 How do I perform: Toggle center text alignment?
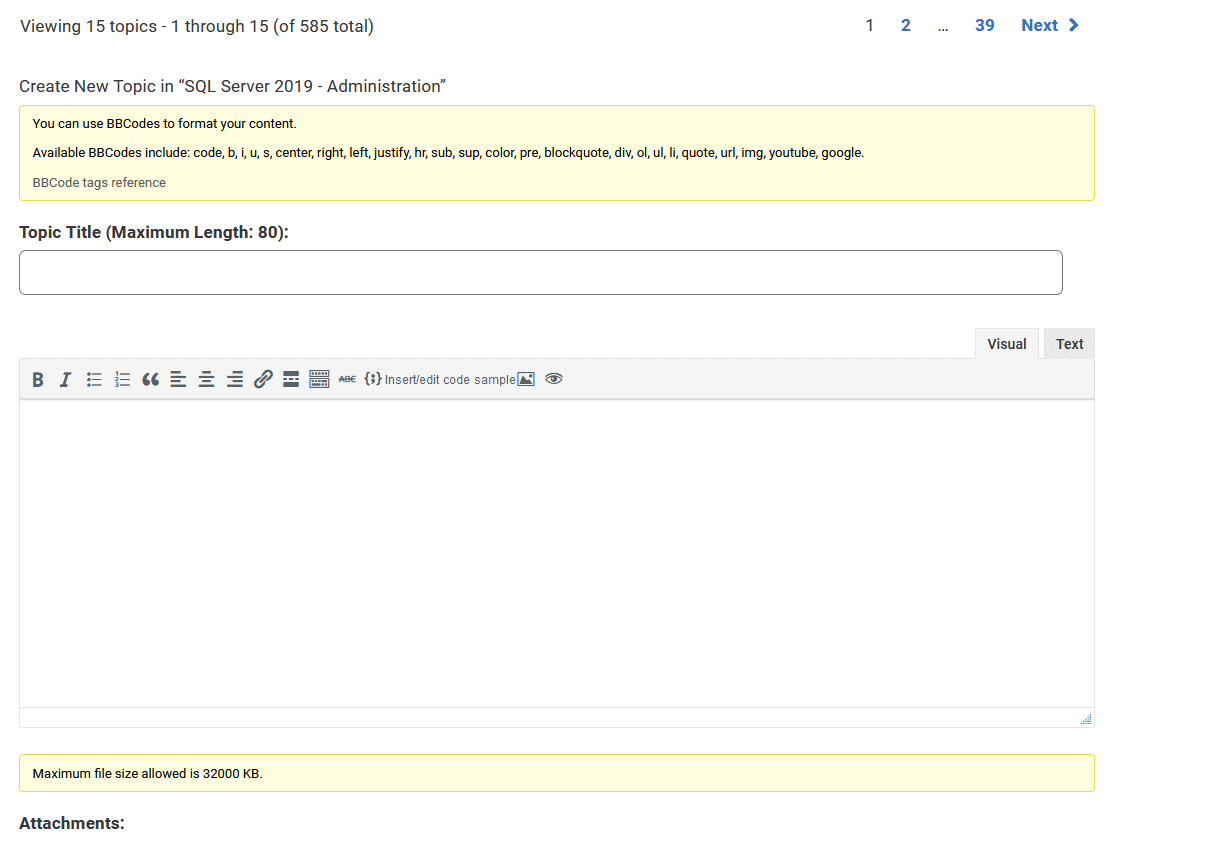click(206, 379)
